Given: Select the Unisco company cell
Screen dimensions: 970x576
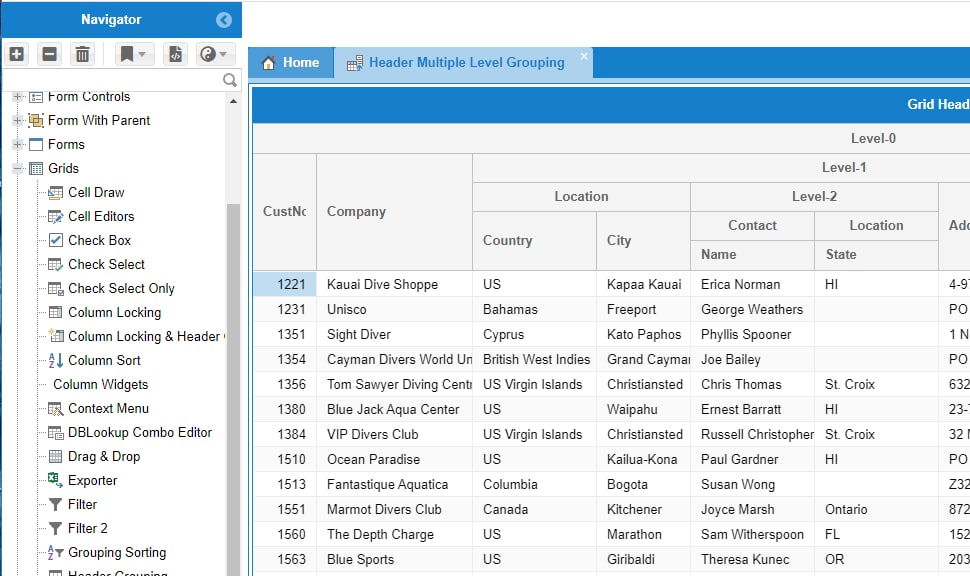Looking at the screenshot, I should click(395, 309).
